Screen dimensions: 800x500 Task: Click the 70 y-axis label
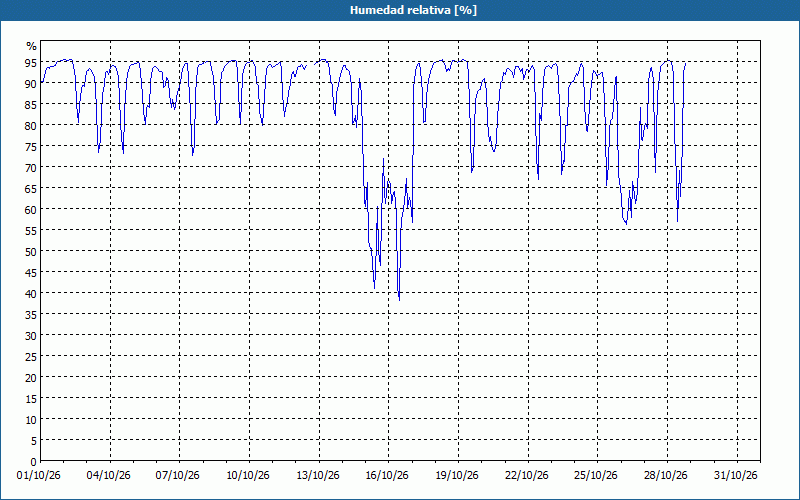pyautogui.click(x=31, y=167)
